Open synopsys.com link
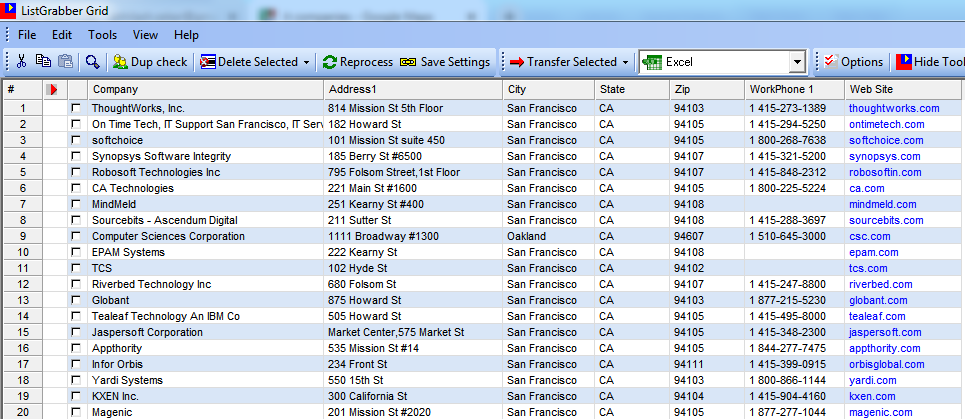The height and width of the screenshot is (419, 965). click(x=884, y=156)
